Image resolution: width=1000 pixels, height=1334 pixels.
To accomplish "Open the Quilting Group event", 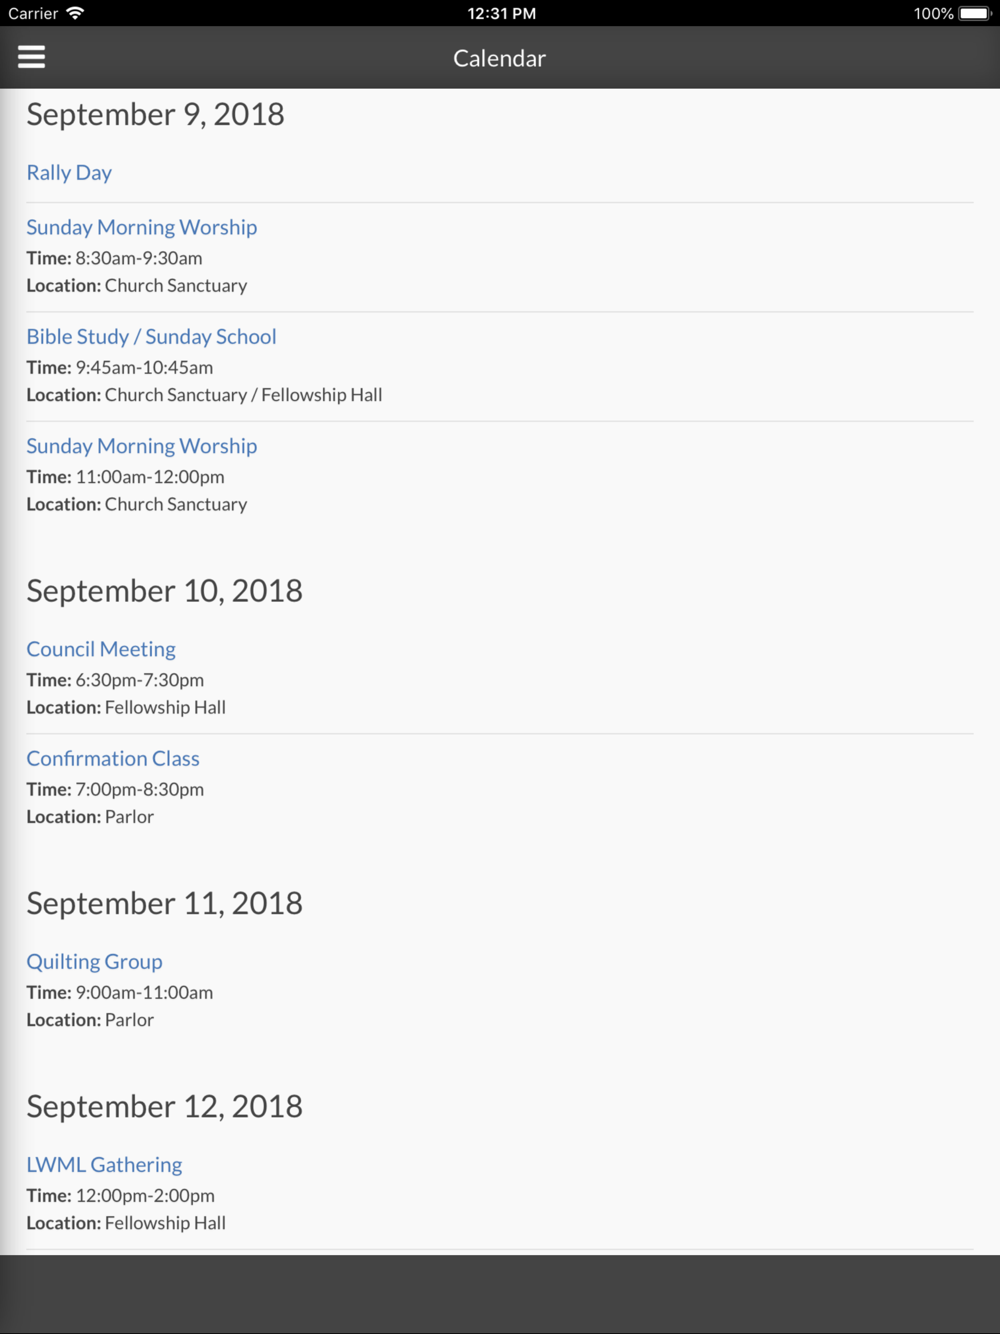I will (x=94, y=961).
